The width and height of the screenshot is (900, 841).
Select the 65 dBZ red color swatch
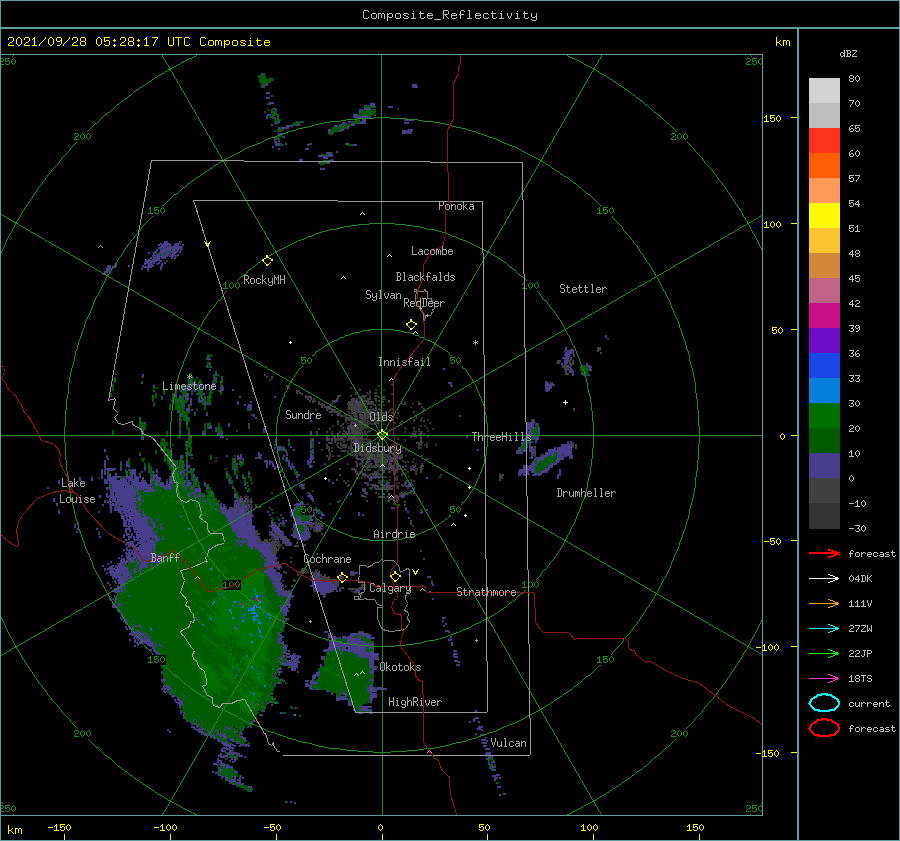point(824,141)
